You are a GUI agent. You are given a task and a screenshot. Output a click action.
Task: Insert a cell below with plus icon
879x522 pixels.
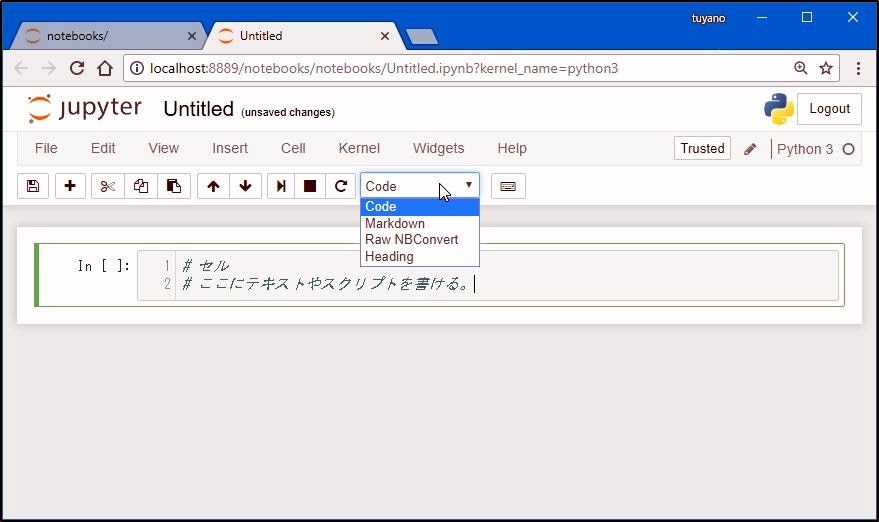coord(70,186)
